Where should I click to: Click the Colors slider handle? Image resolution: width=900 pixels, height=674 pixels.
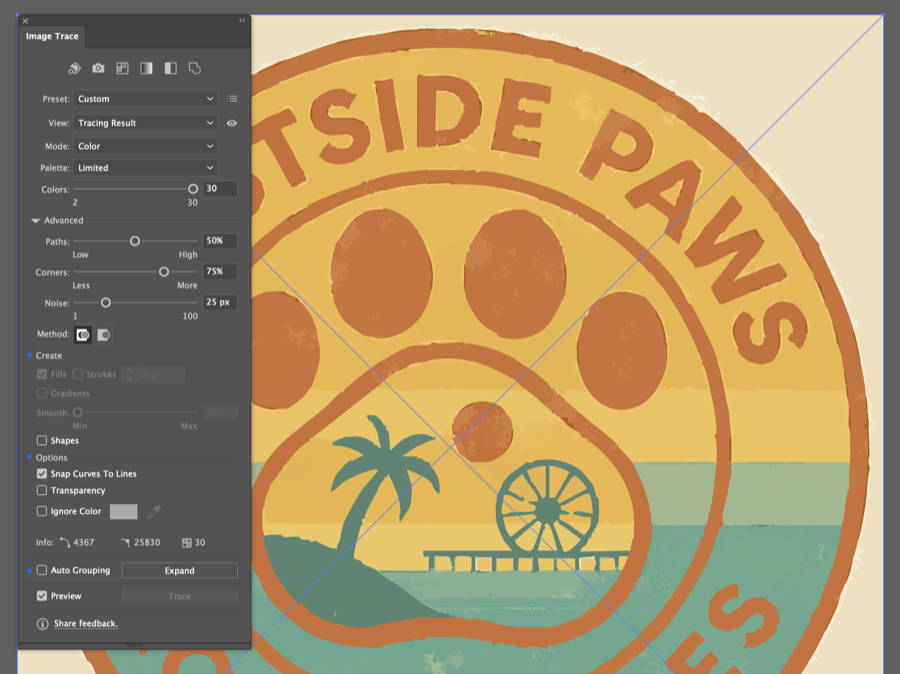(193, 189)
